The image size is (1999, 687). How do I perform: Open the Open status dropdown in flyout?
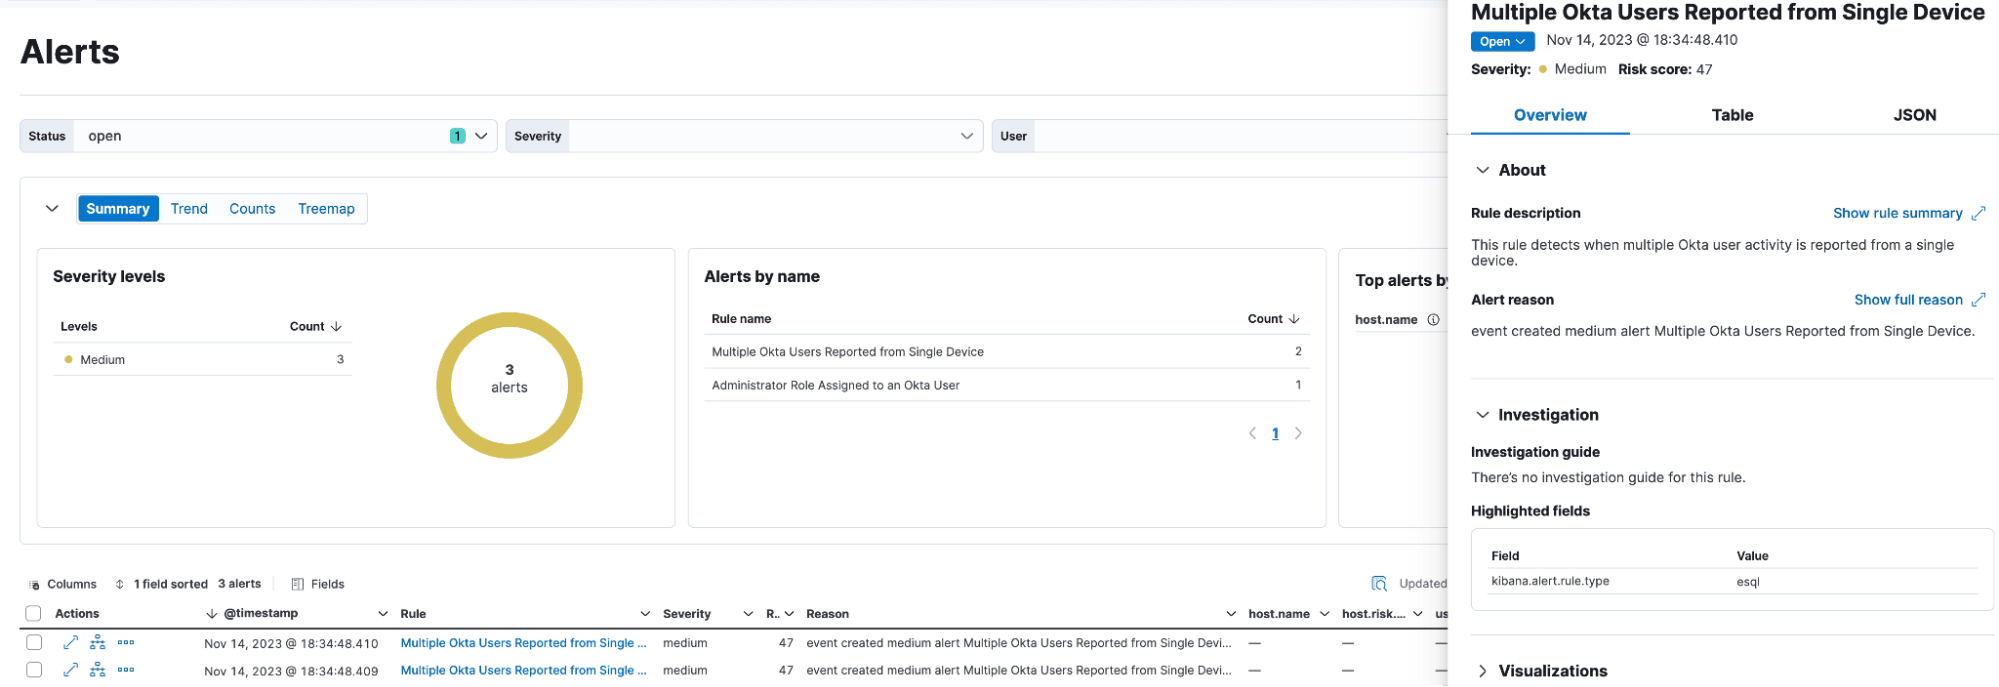click(x=1502, y=41)
